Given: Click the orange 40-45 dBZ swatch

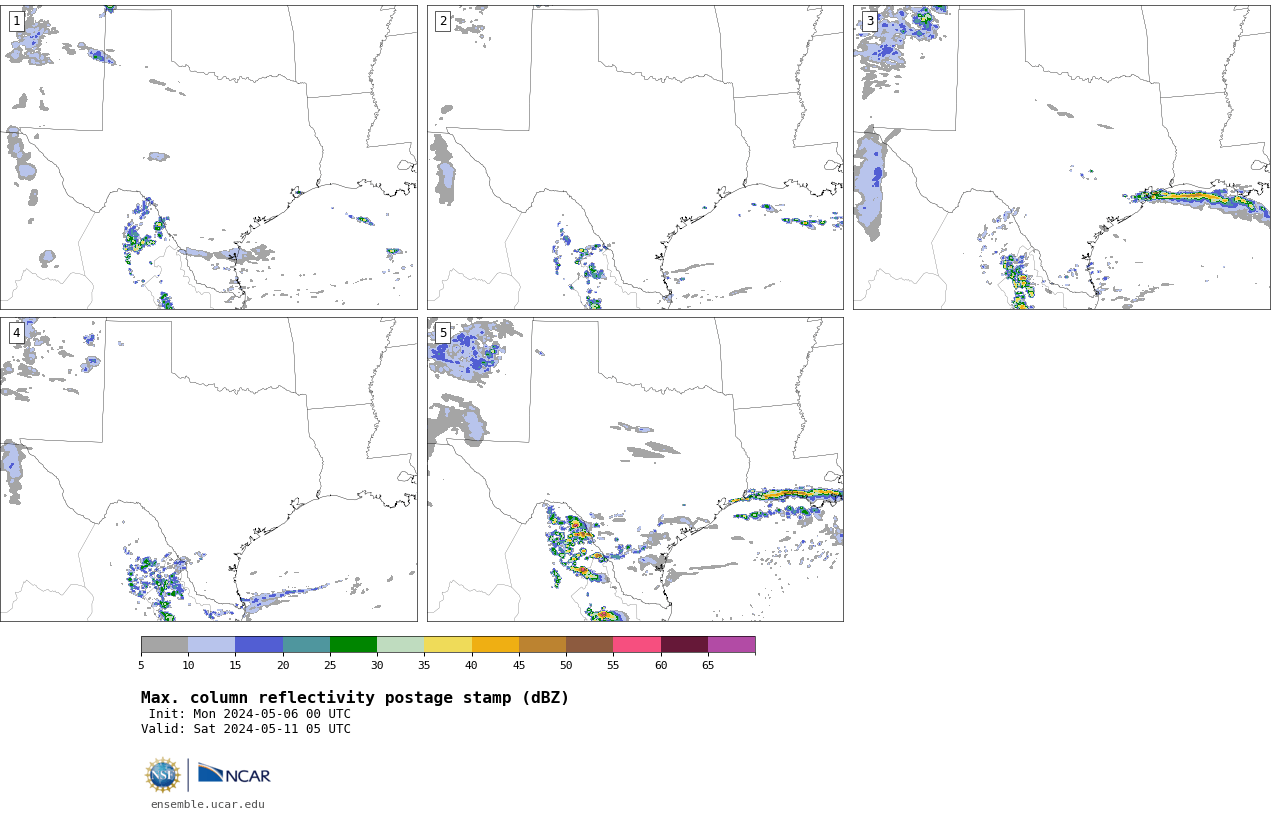Looking at the screenshot, I should coord(495,644).
